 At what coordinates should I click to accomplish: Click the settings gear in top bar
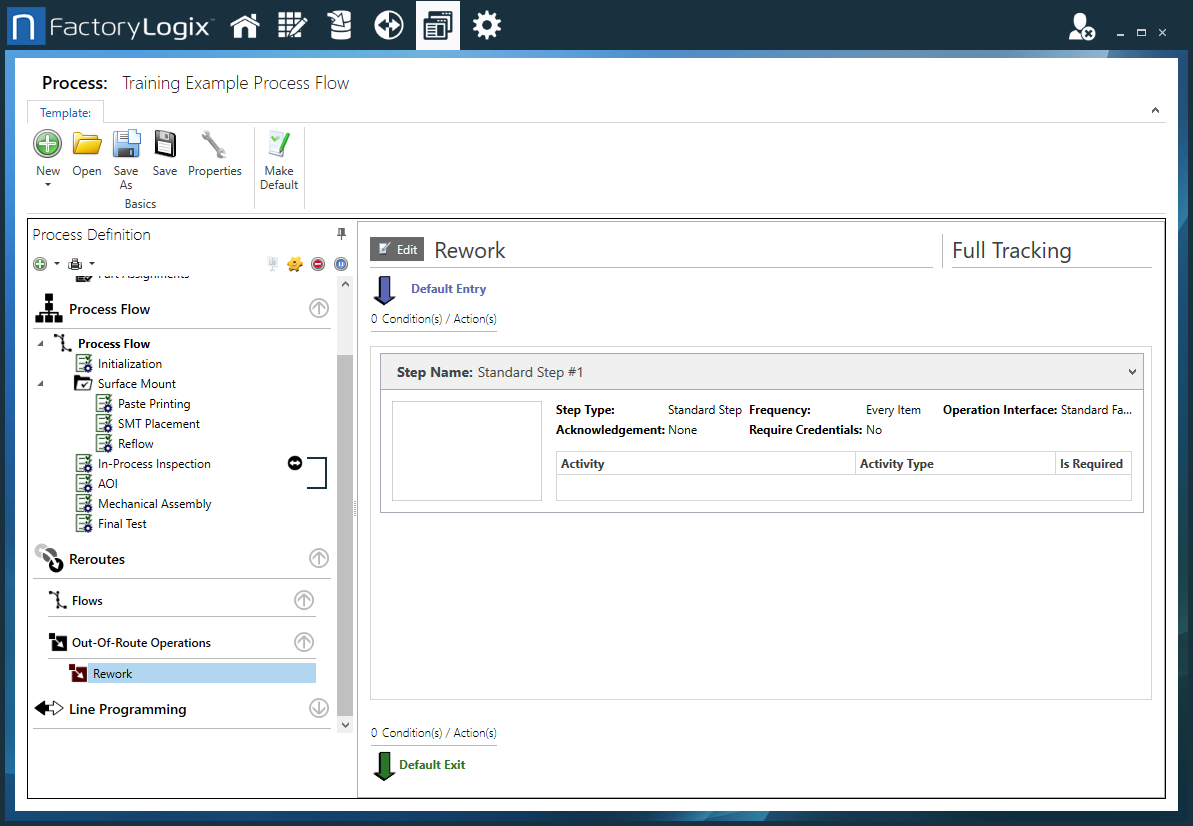point(487,26)
